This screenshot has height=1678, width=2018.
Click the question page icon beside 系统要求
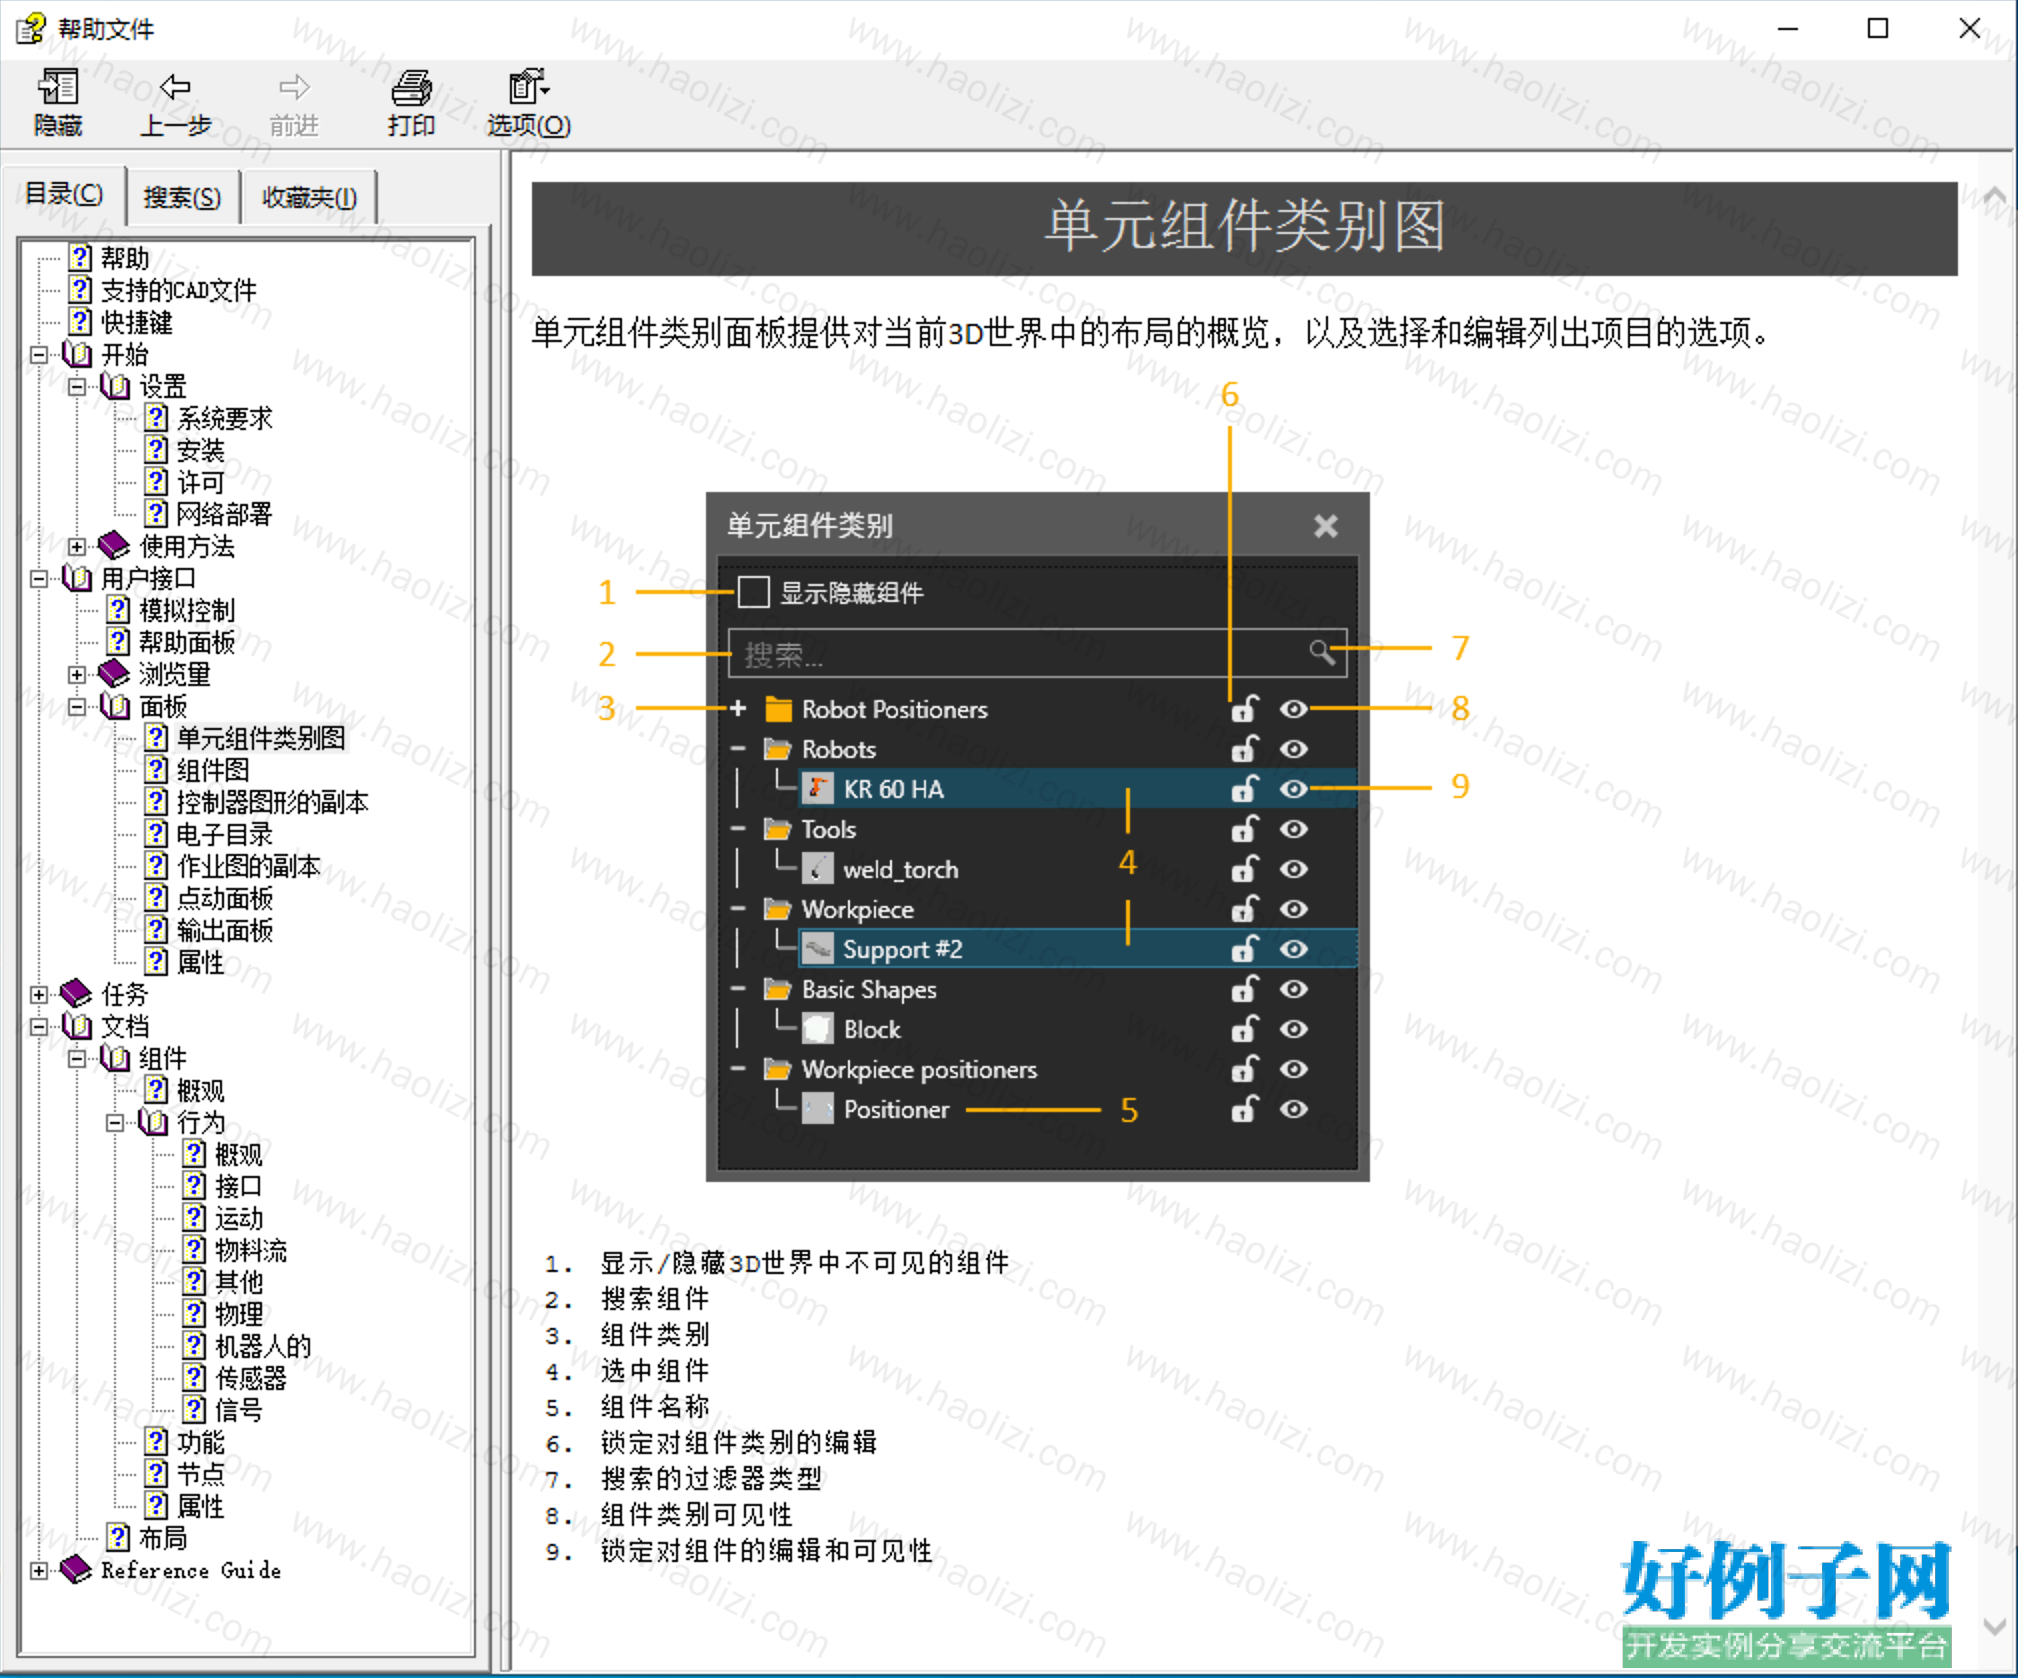(x=156, y=417)
